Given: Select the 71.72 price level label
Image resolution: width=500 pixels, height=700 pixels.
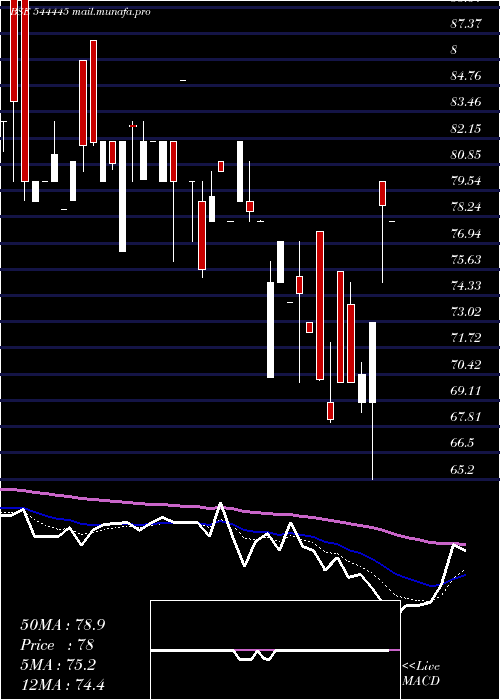Looking at the screenshot, I should click(x=466, y=338).
